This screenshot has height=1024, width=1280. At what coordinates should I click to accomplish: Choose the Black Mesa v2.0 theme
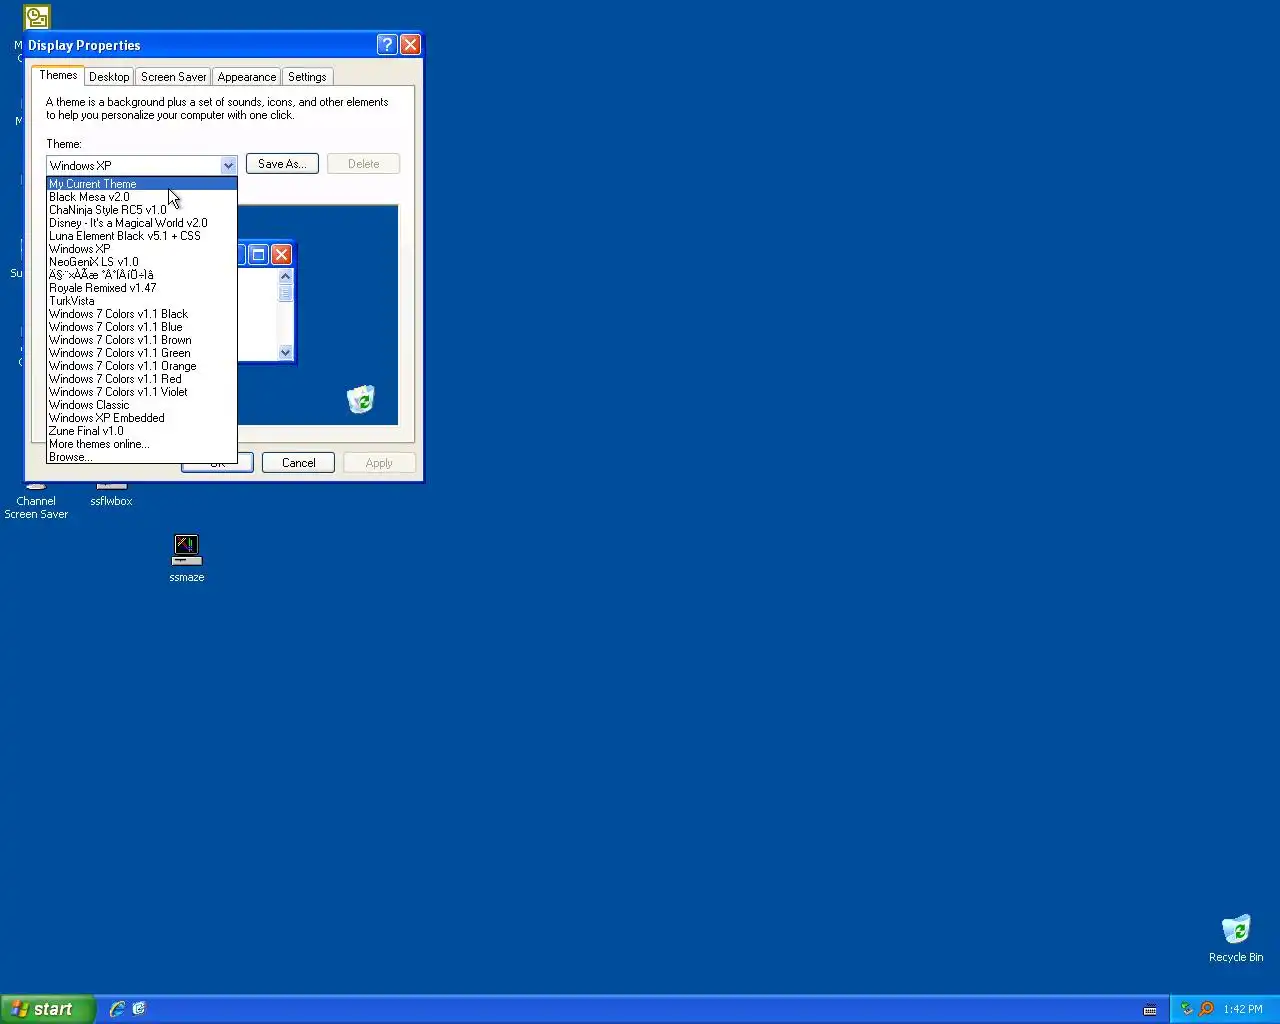pyautogui.click(x=141, y=197)
